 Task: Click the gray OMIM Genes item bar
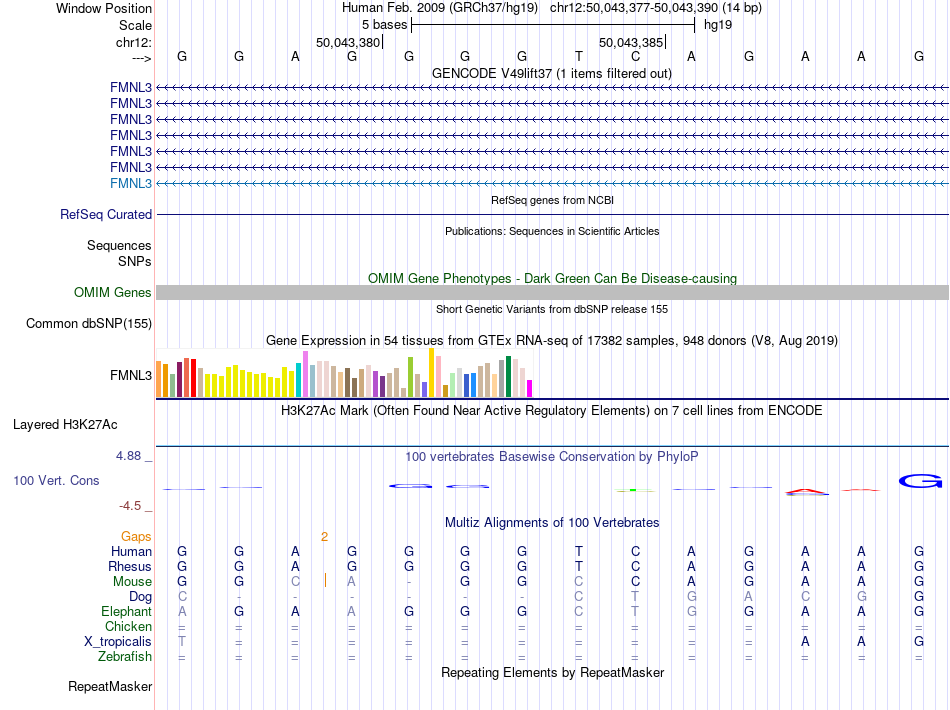tap(552, 293)
